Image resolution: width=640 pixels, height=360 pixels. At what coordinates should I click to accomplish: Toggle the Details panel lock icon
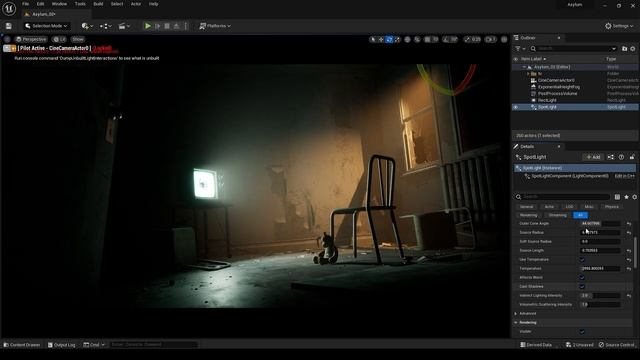point(632,157)
